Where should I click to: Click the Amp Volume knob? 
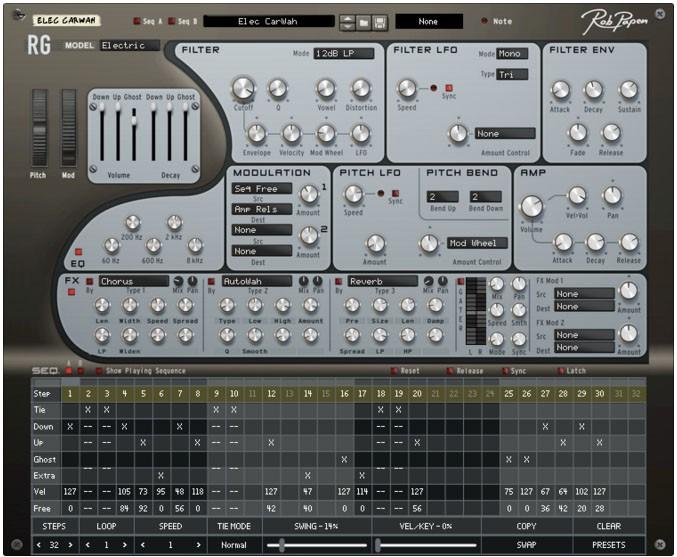531,206
